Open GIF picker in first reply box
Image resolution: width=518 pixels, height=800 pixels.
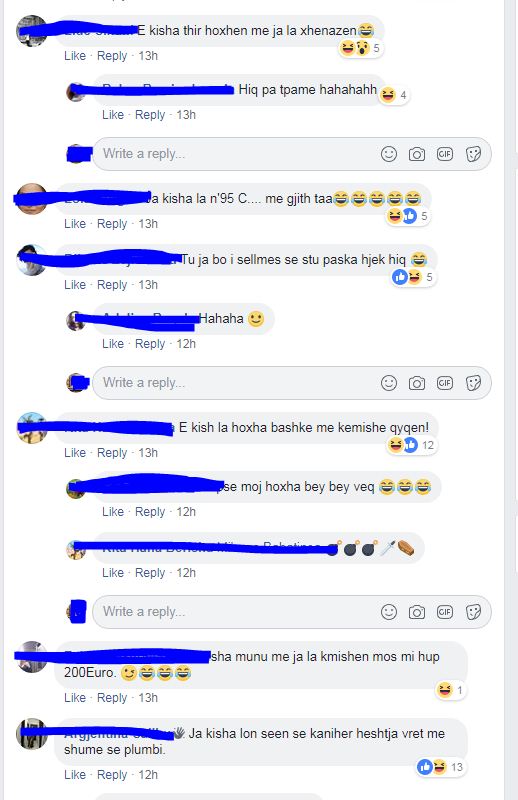point(445,154)
